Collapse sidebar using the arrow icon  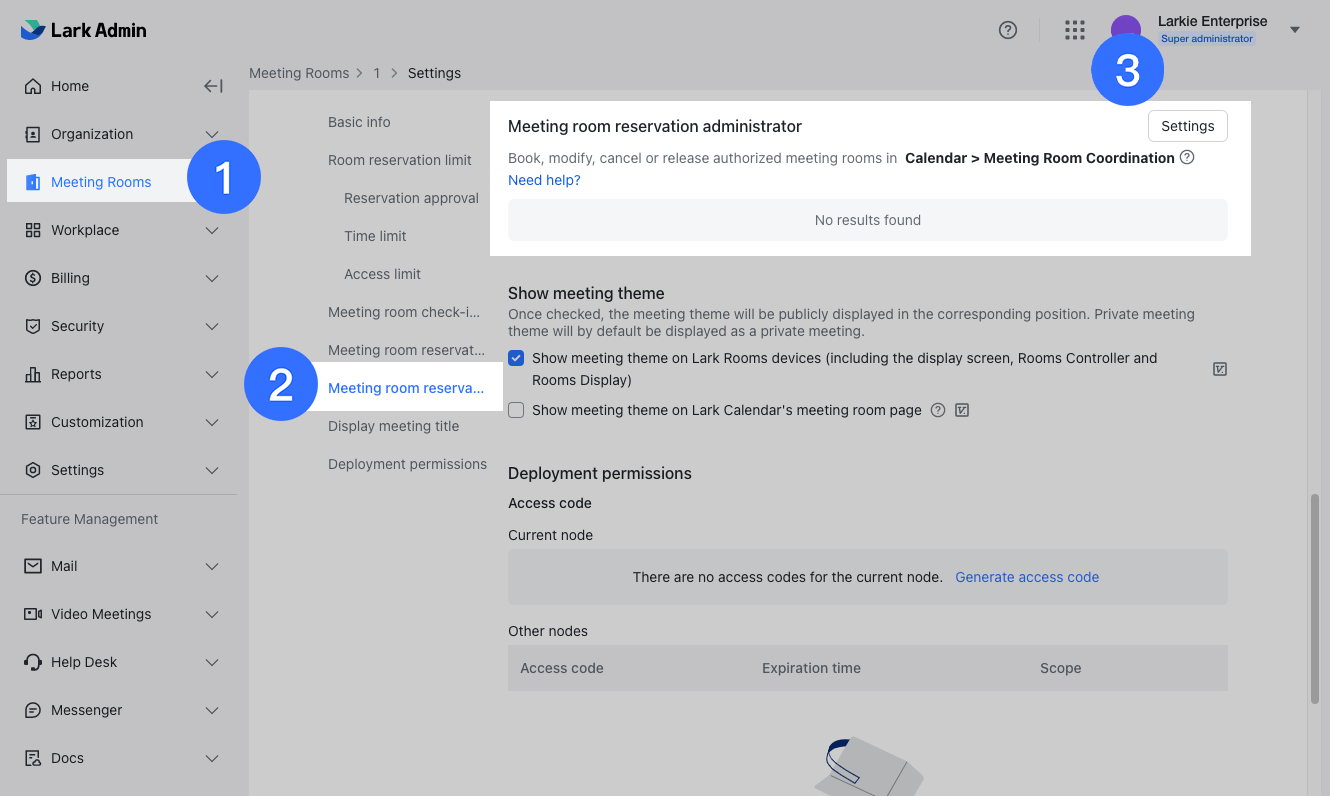[213, 86]
